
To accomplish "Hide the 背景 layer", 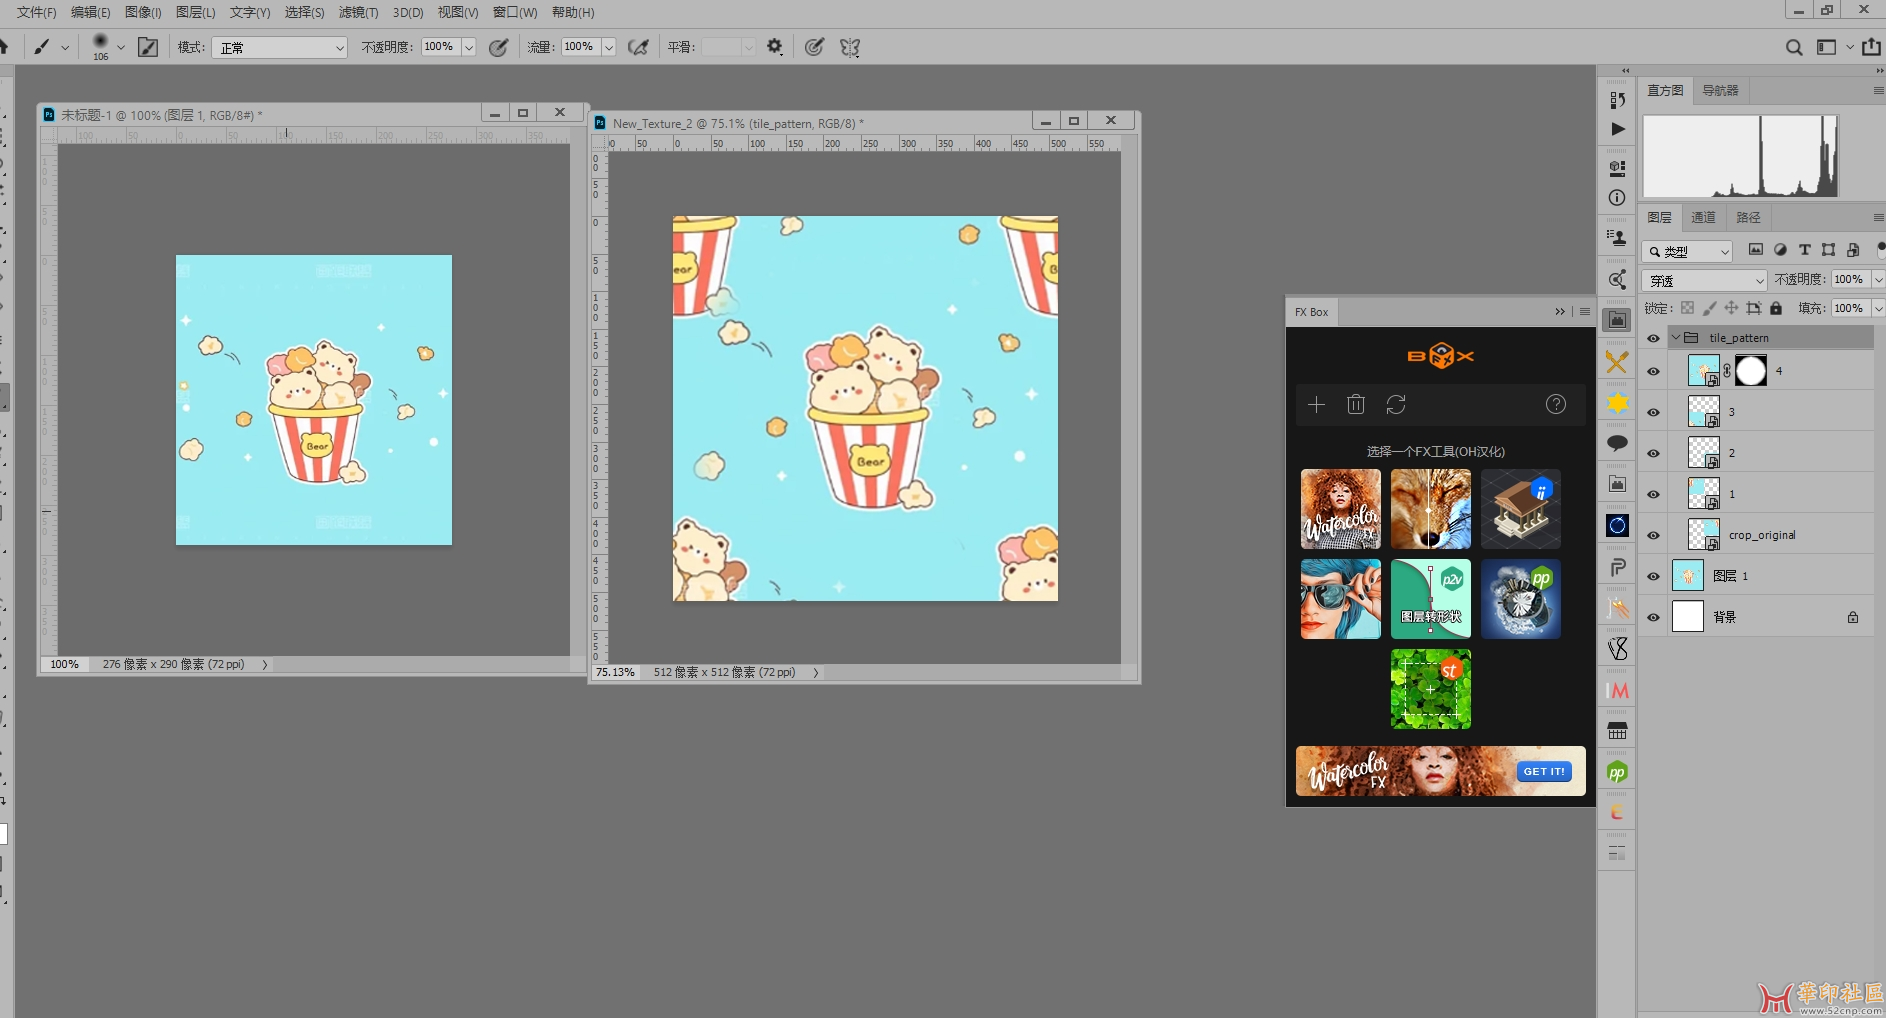I will click(x=1653, y=617).
